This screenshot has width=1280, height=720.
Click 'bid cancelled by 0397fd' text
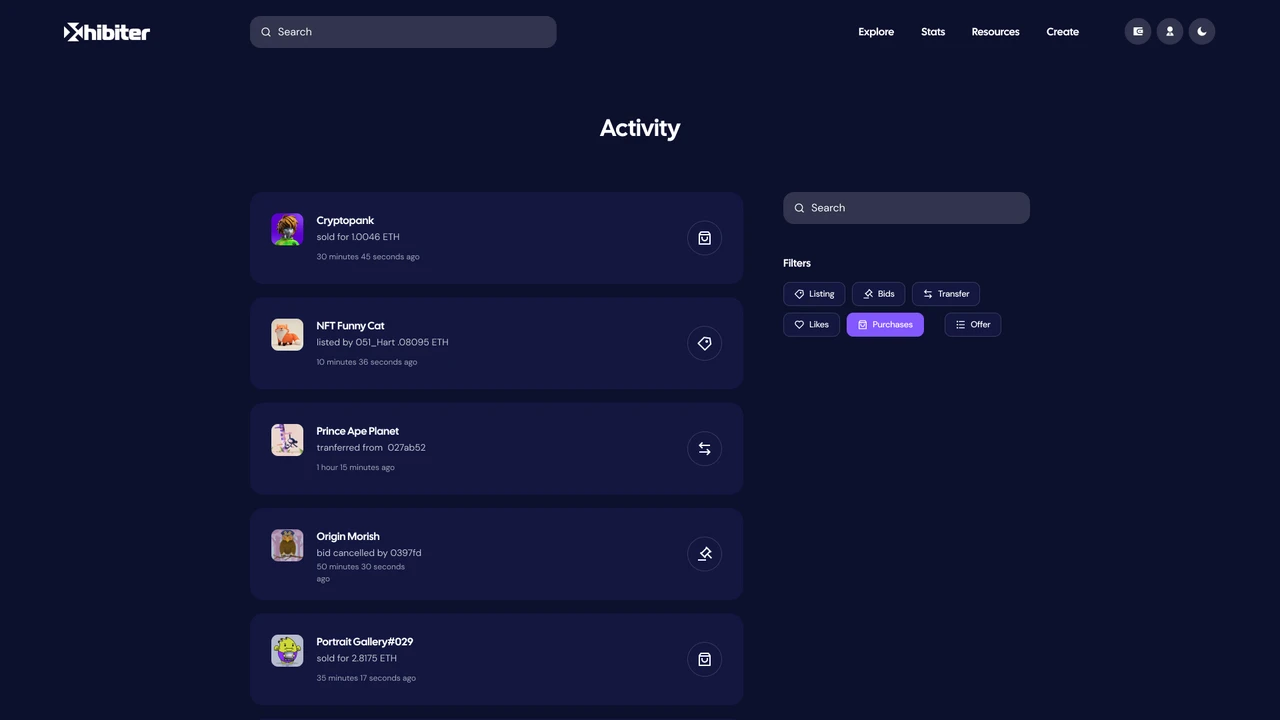[369, 553]
